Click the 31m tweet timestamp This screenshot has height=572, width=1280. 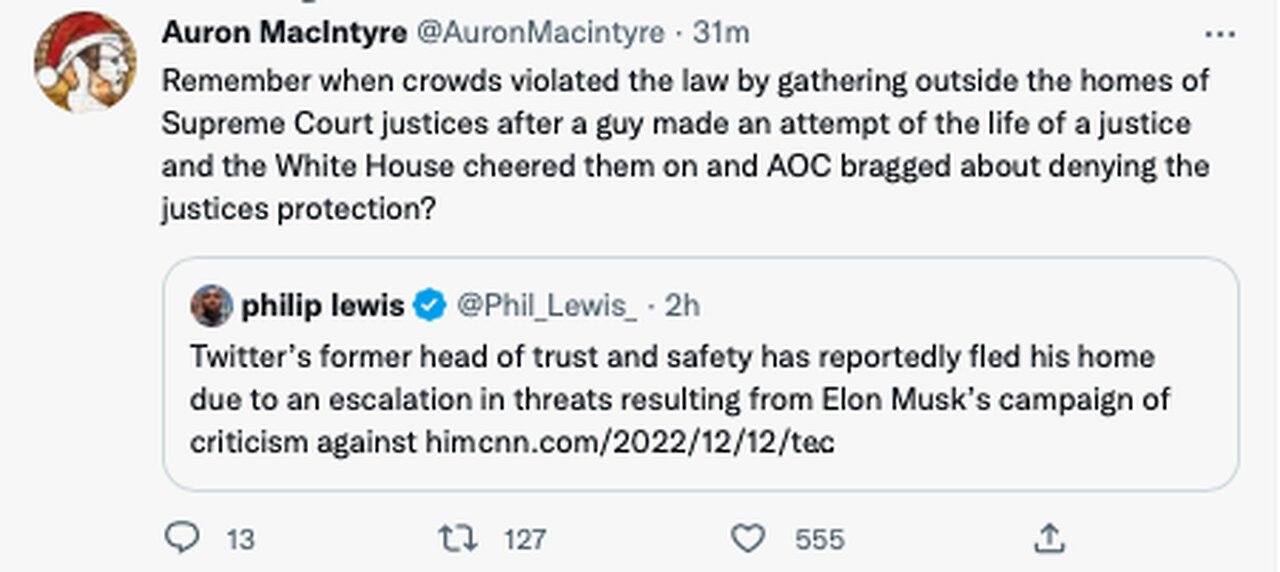tap(721, 33)
